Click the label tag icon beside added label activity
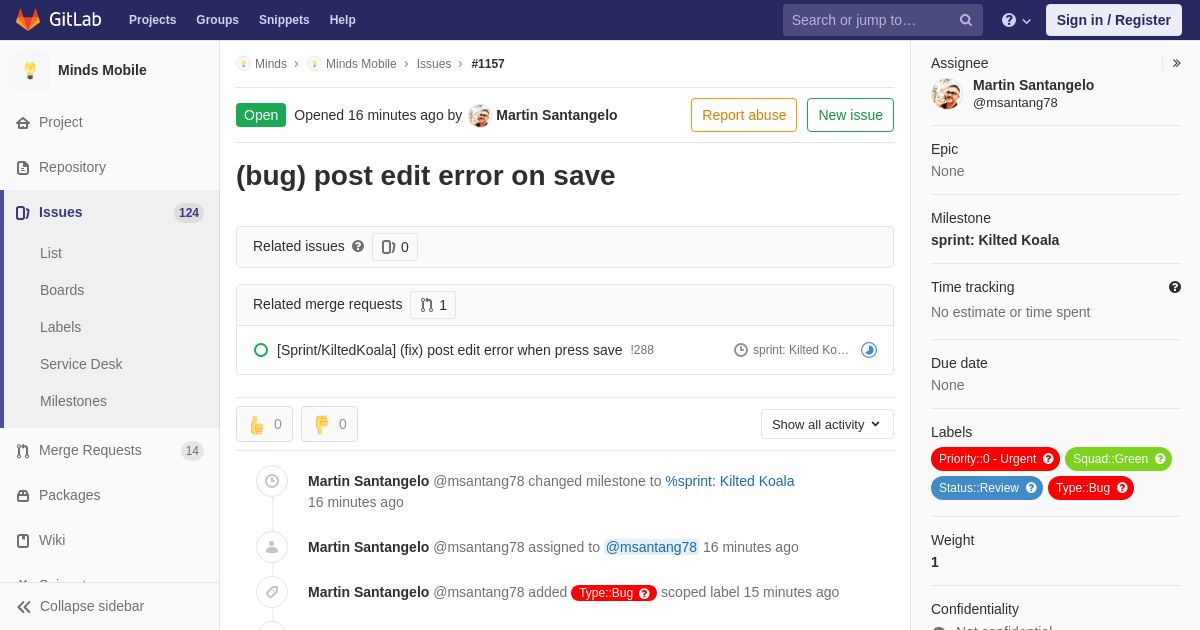 pos(272,592)
